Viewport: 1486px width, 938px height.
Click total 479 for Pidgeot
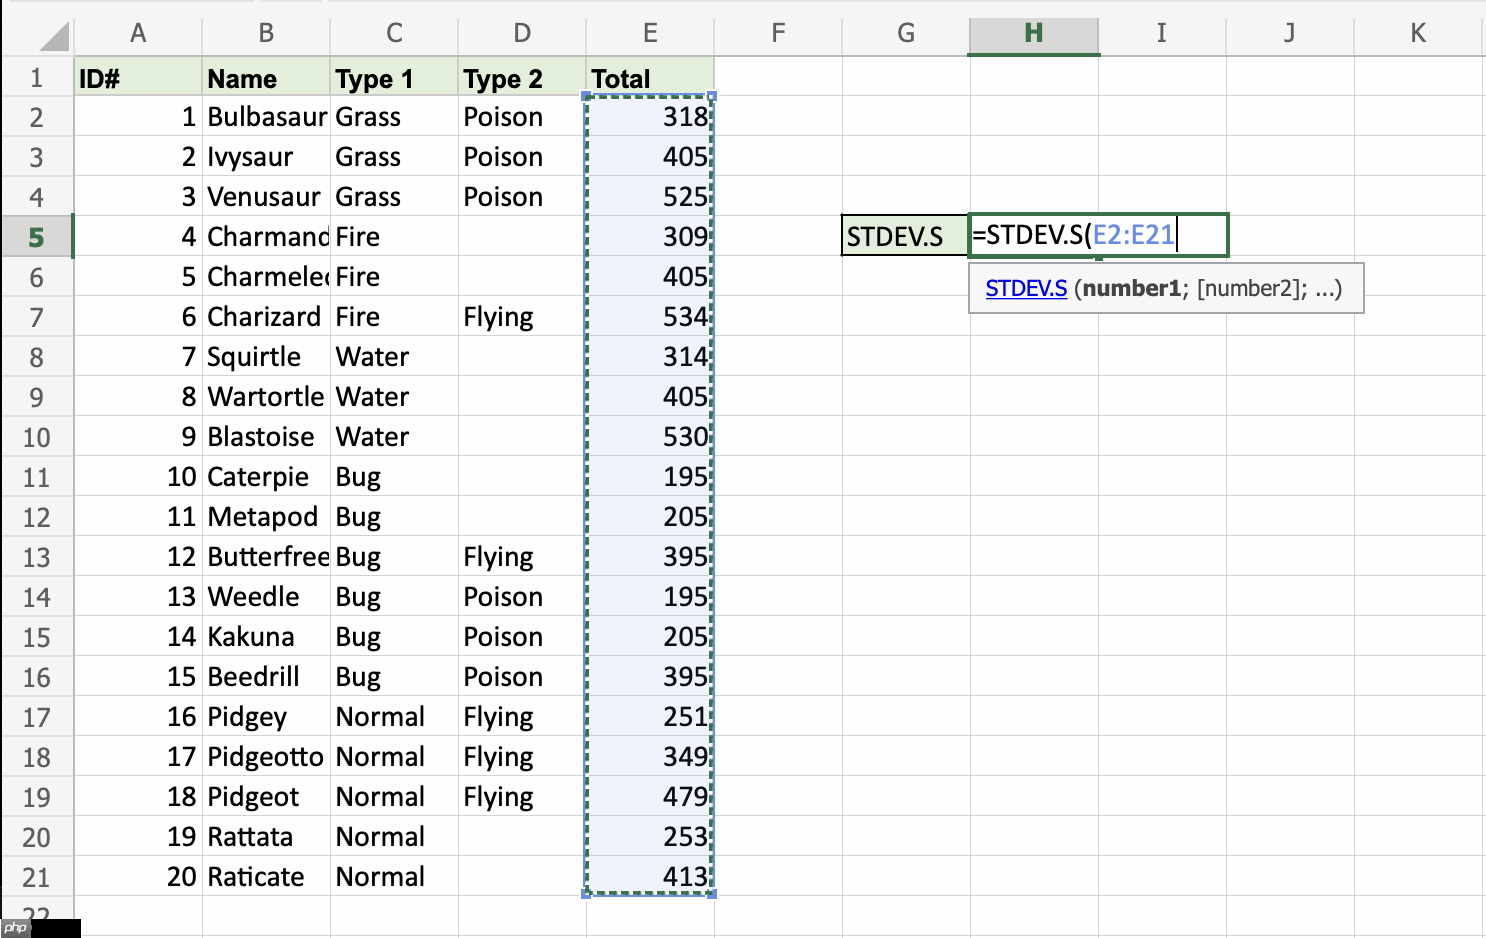[x=650, y=797]
